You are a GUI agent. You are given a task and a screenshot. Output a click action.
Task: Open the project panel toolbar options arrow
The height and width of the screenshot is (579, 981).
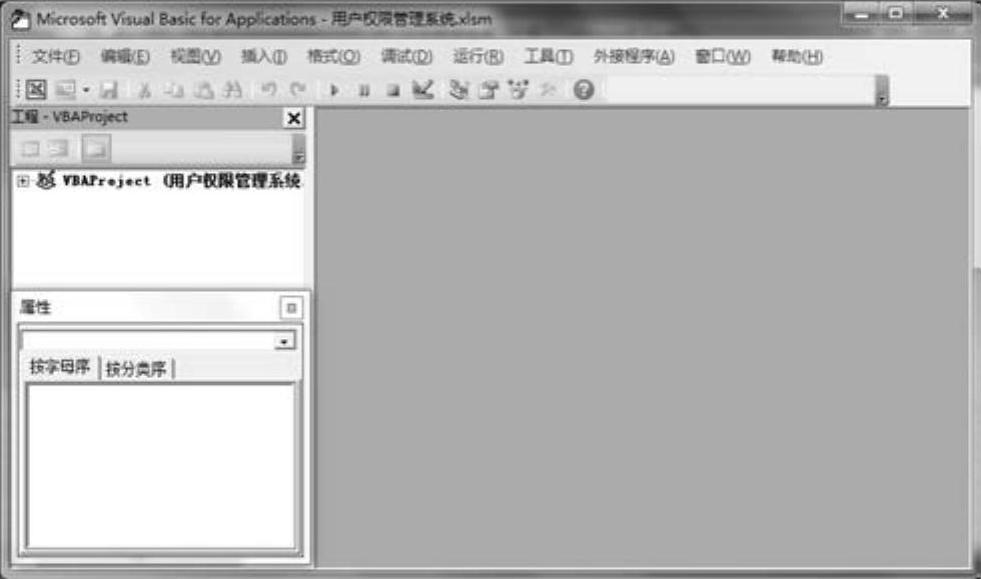(298, 150)
